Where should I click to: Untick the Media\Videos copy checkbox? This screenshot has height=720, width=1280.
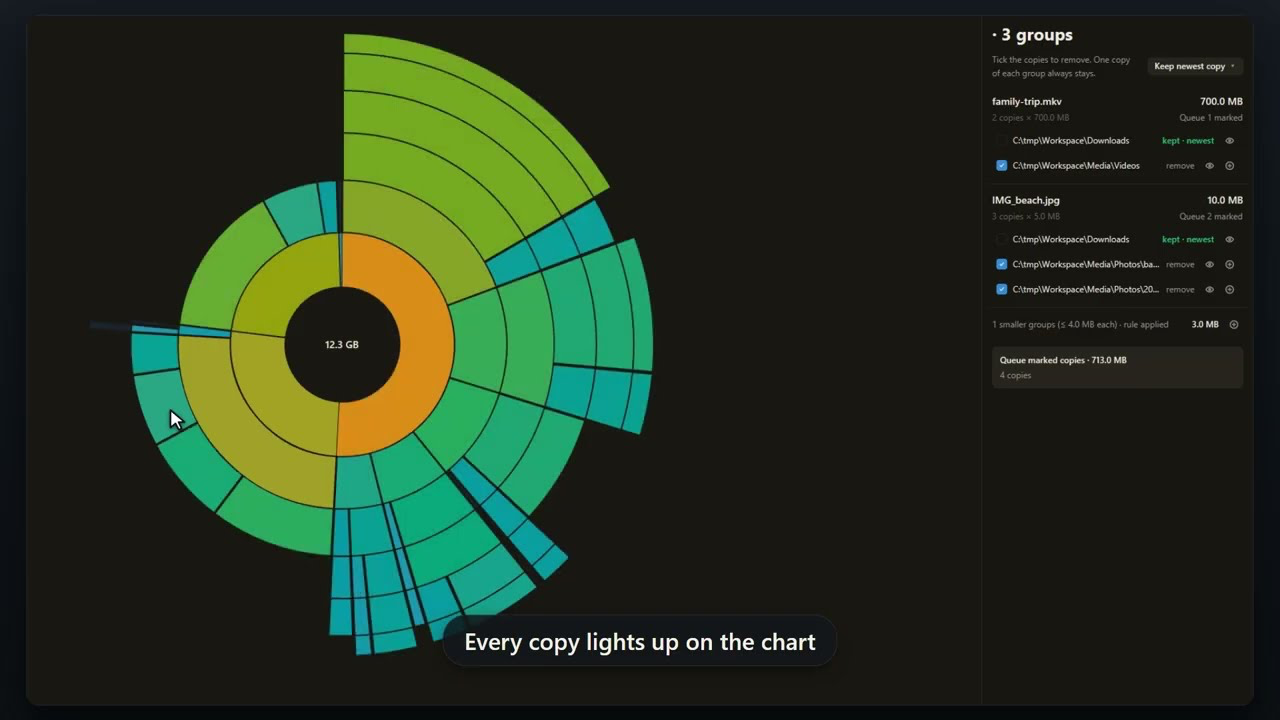coord(1001,166)
